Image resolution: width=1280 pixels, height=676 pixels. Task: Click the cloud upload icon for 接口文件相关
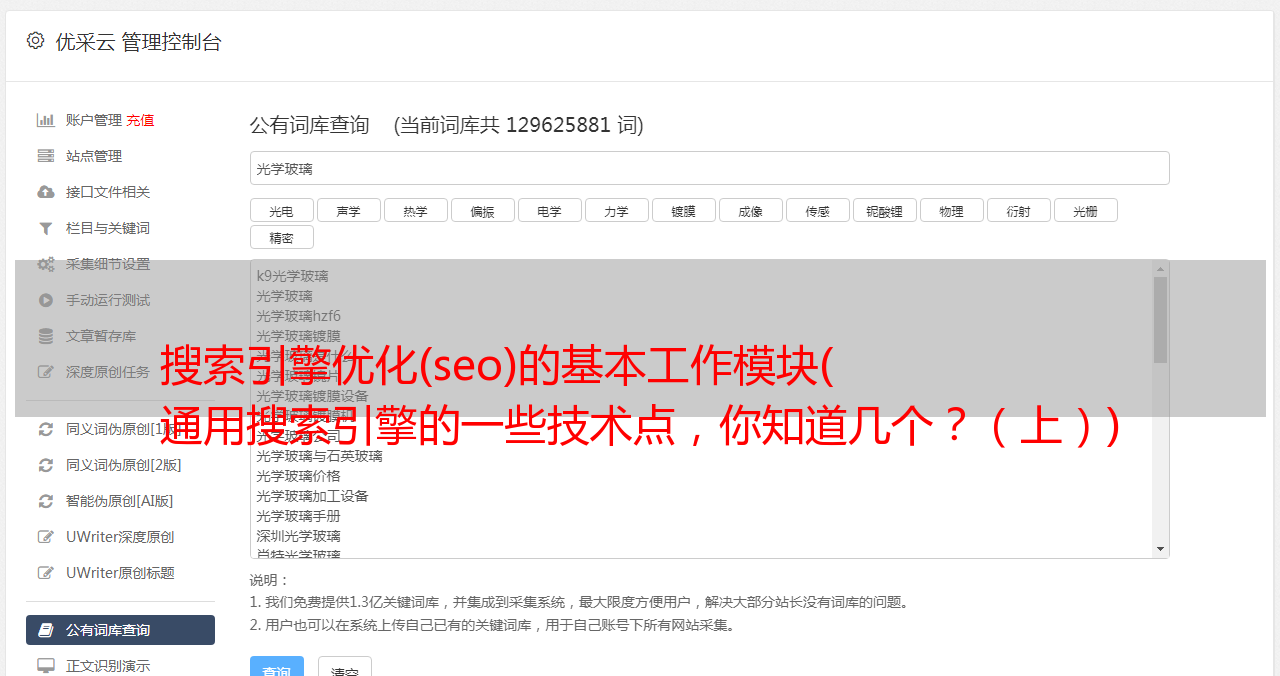[x=46, y=192]
